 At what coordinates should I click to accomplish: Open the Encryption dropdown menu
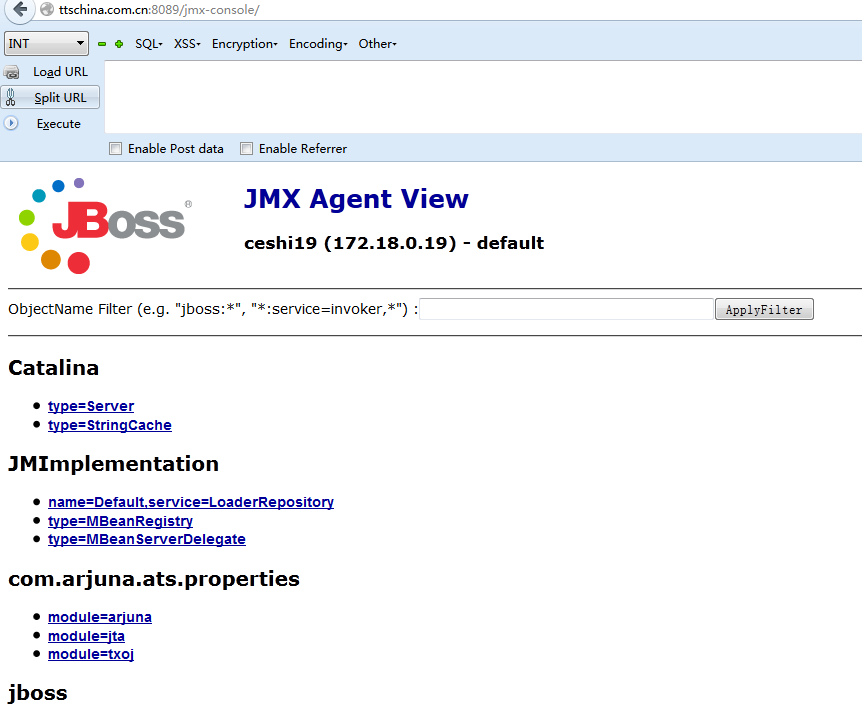tap(245, 44)
